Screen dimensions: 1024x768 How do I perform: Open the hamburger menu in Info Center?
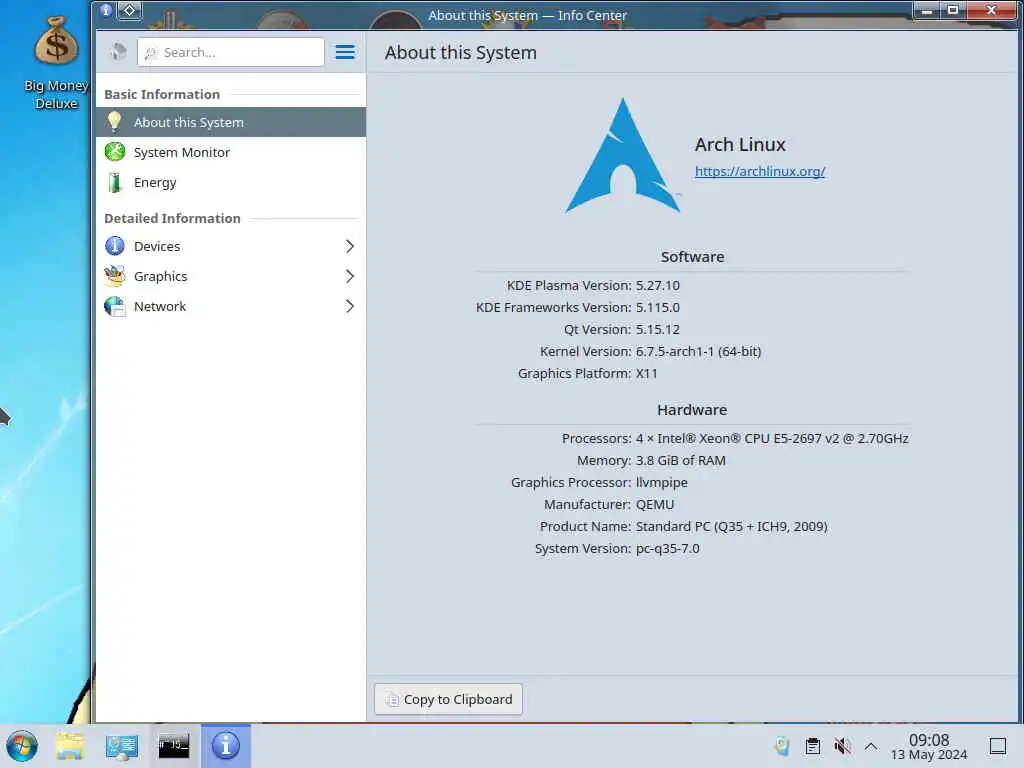[345, 52]
